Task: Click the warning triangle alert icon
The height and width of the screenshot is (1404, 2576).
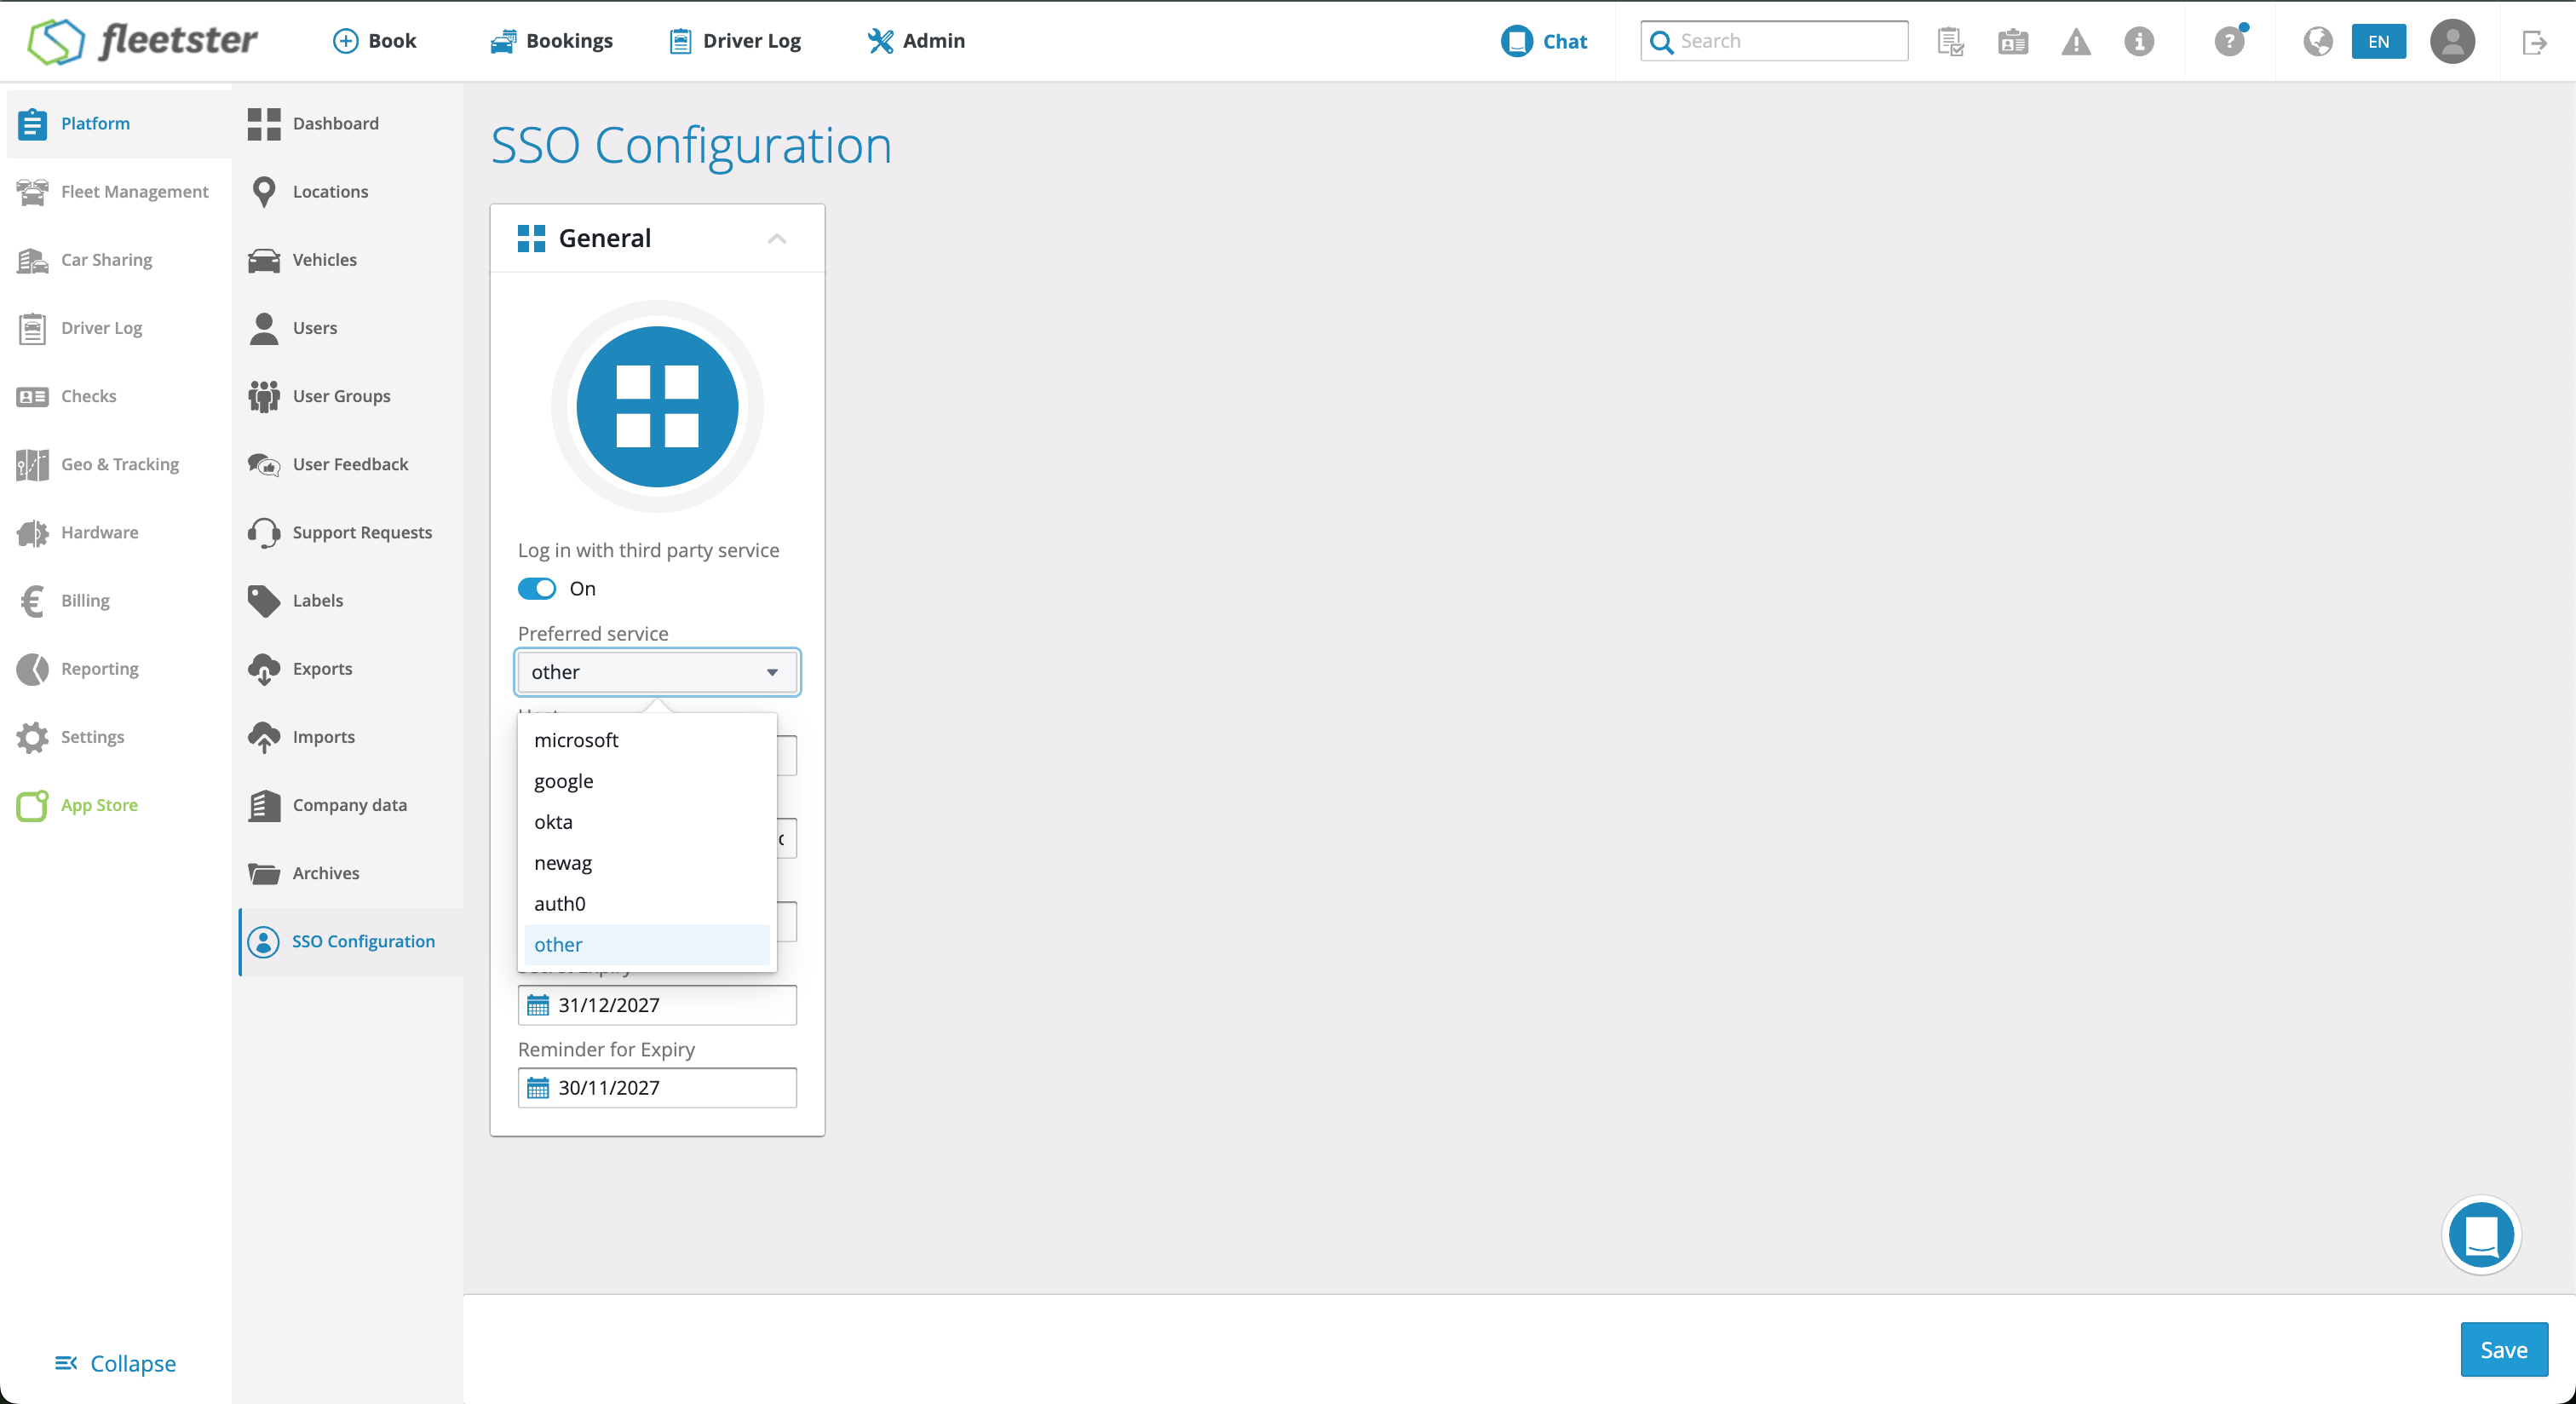Action: click(x=2075, y=42)
